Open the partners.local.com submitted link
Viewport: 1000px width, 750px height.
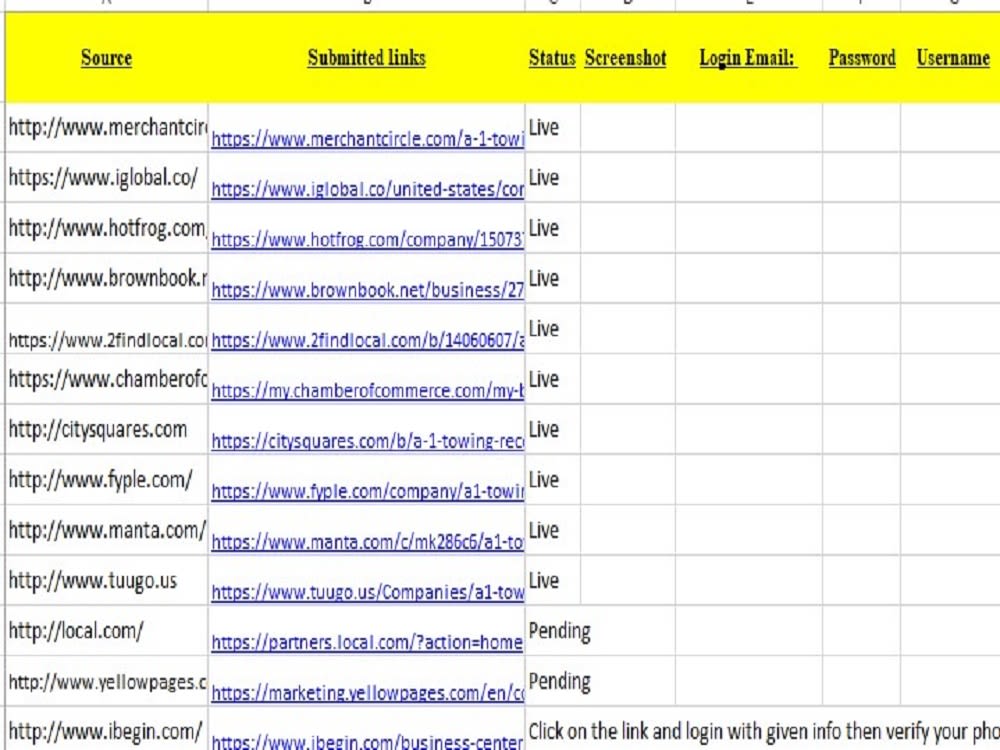367,642
